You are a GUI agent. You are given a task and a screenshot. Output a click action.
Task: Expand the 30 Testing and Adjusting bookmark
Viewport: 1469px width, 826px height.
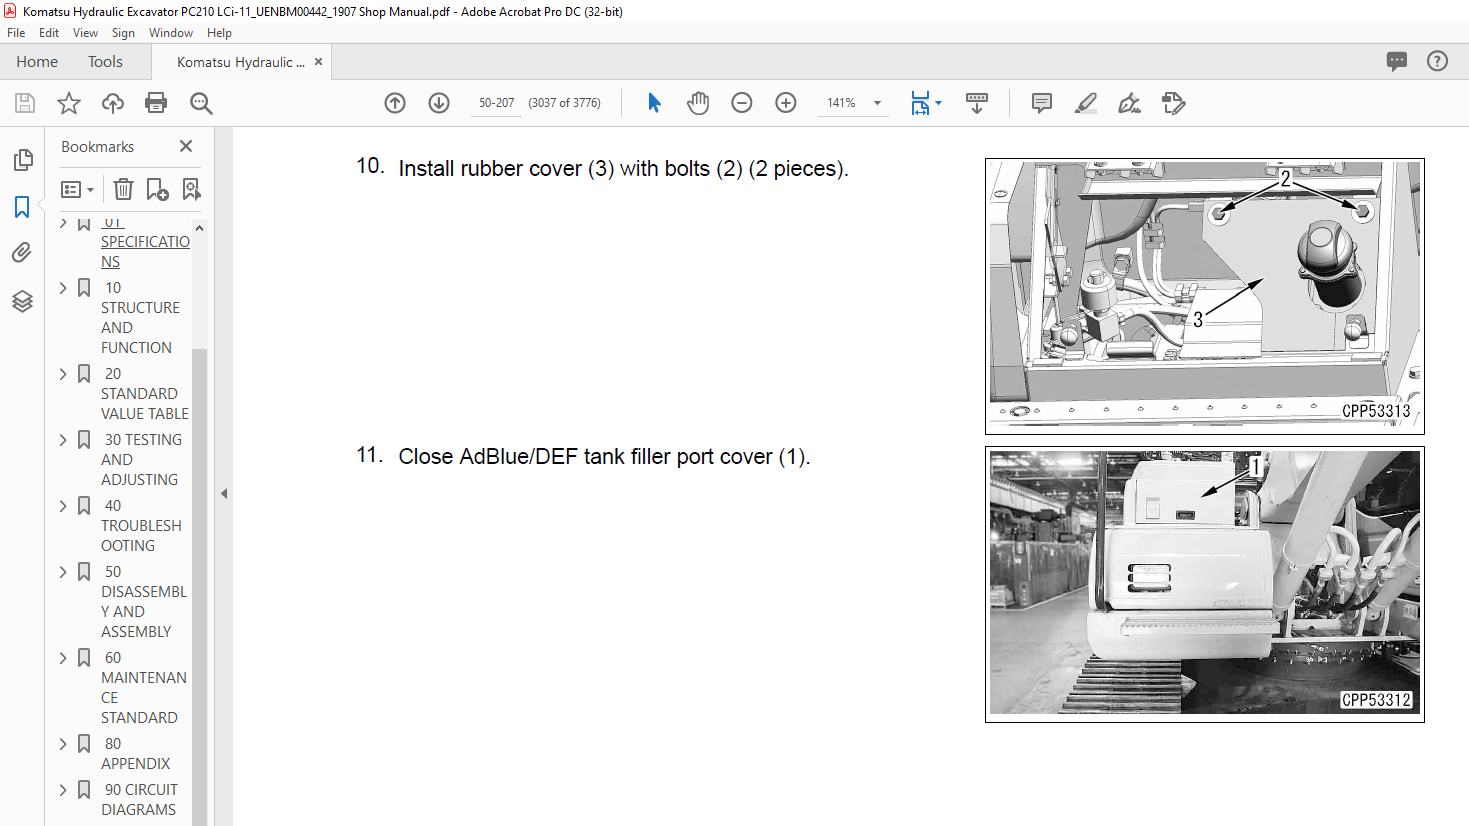tap(63, 440)
